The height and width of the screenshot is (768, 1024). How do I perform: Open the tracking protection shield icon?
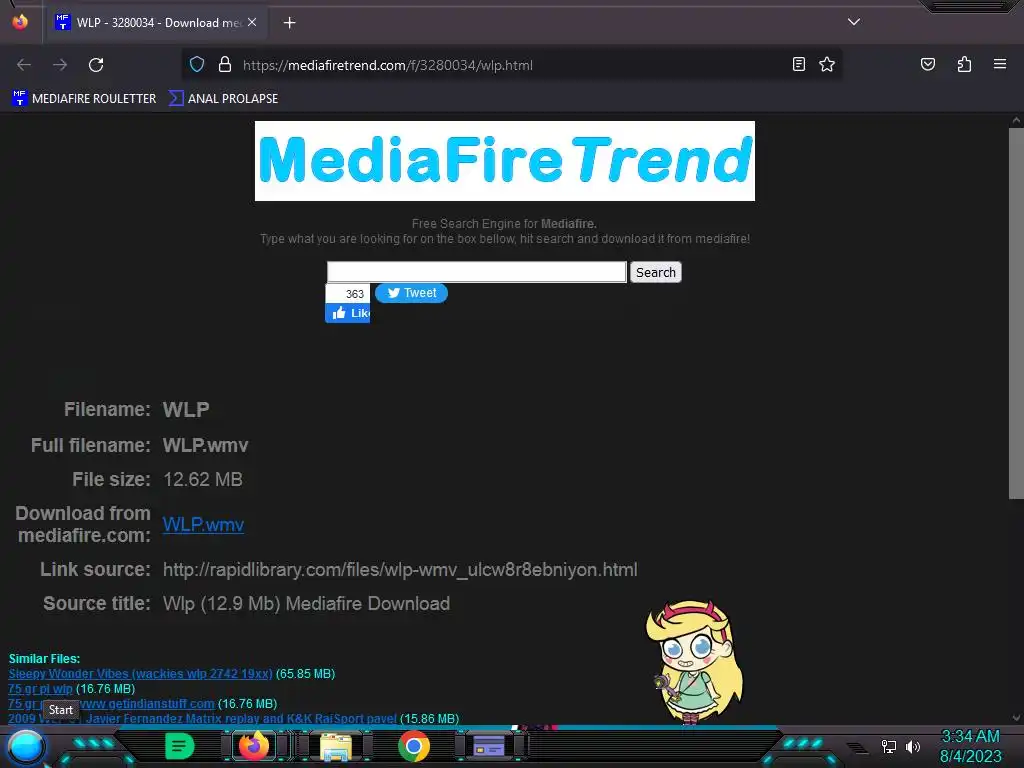197,65
